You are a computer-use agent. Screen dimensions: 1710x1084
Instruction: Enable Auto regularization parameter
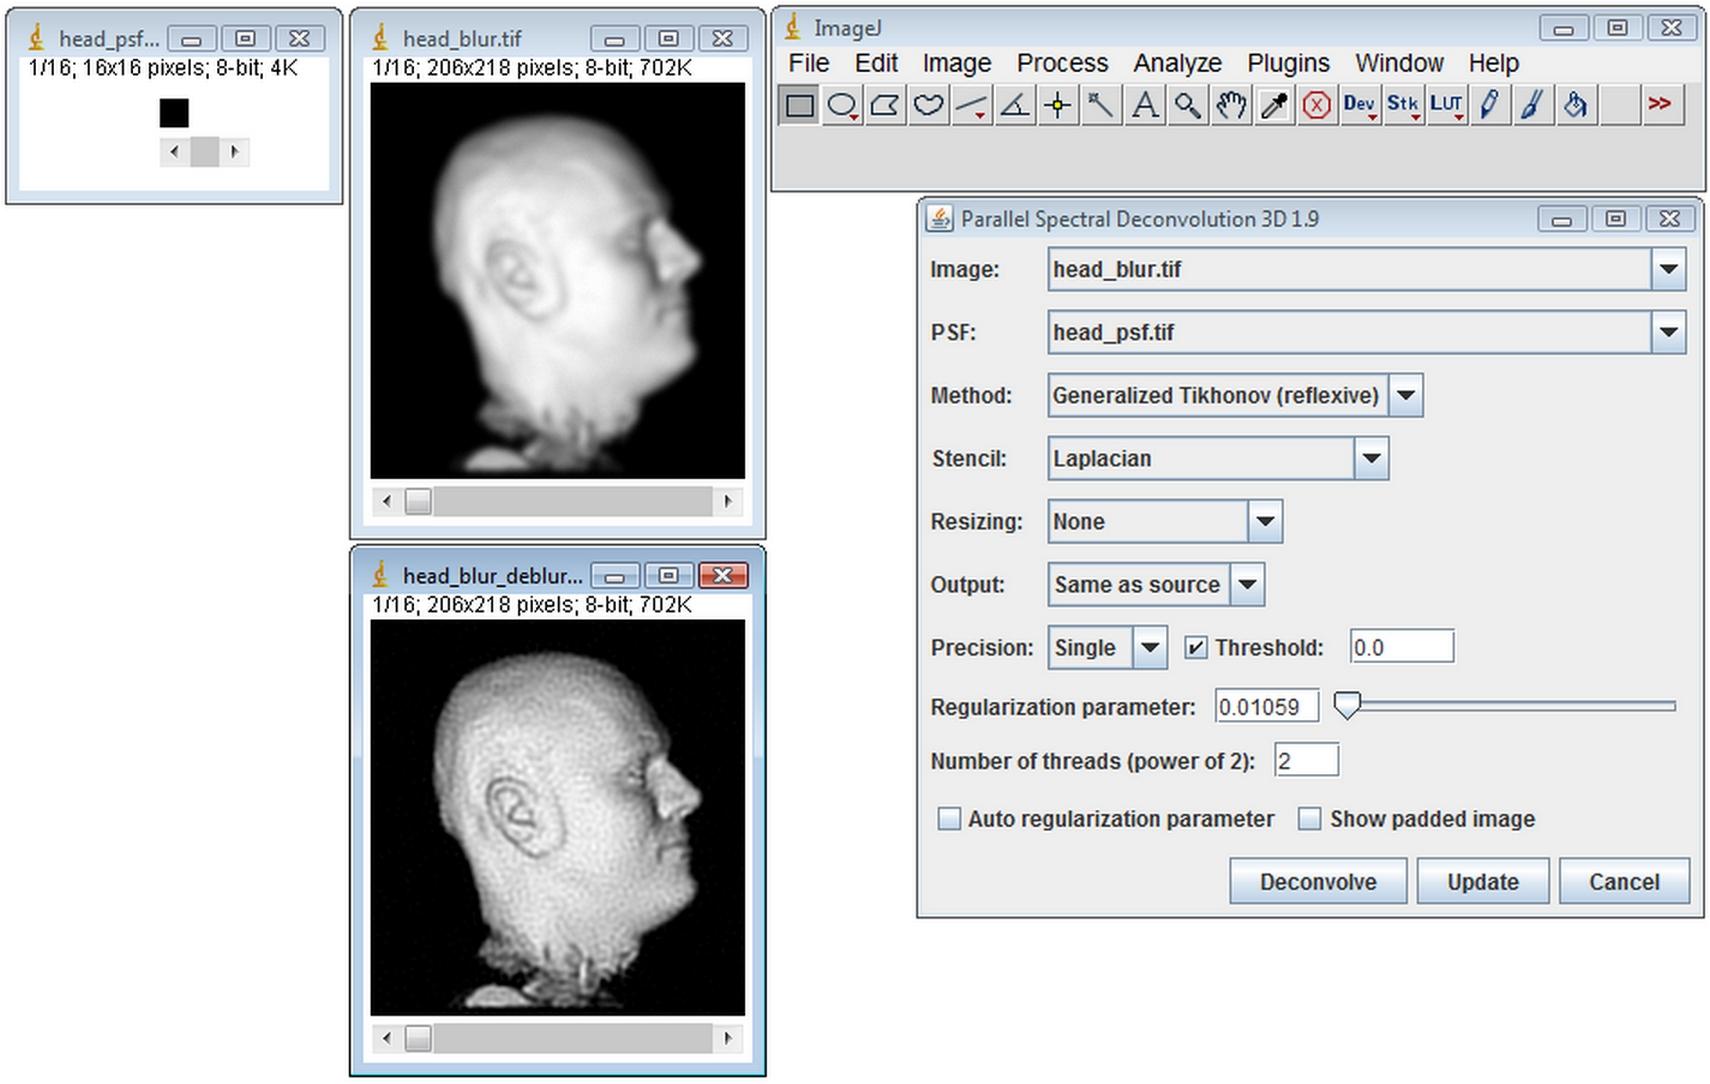point(948,819)
